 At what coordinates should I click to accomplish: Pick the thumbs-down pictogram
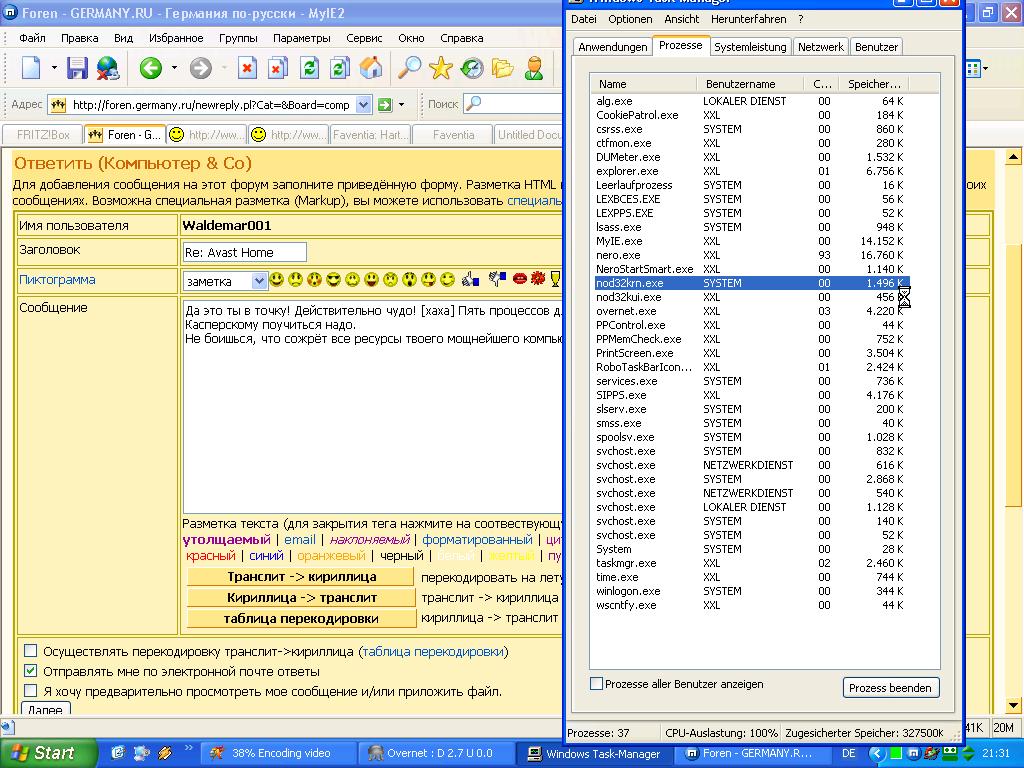[x=497, y=280]
